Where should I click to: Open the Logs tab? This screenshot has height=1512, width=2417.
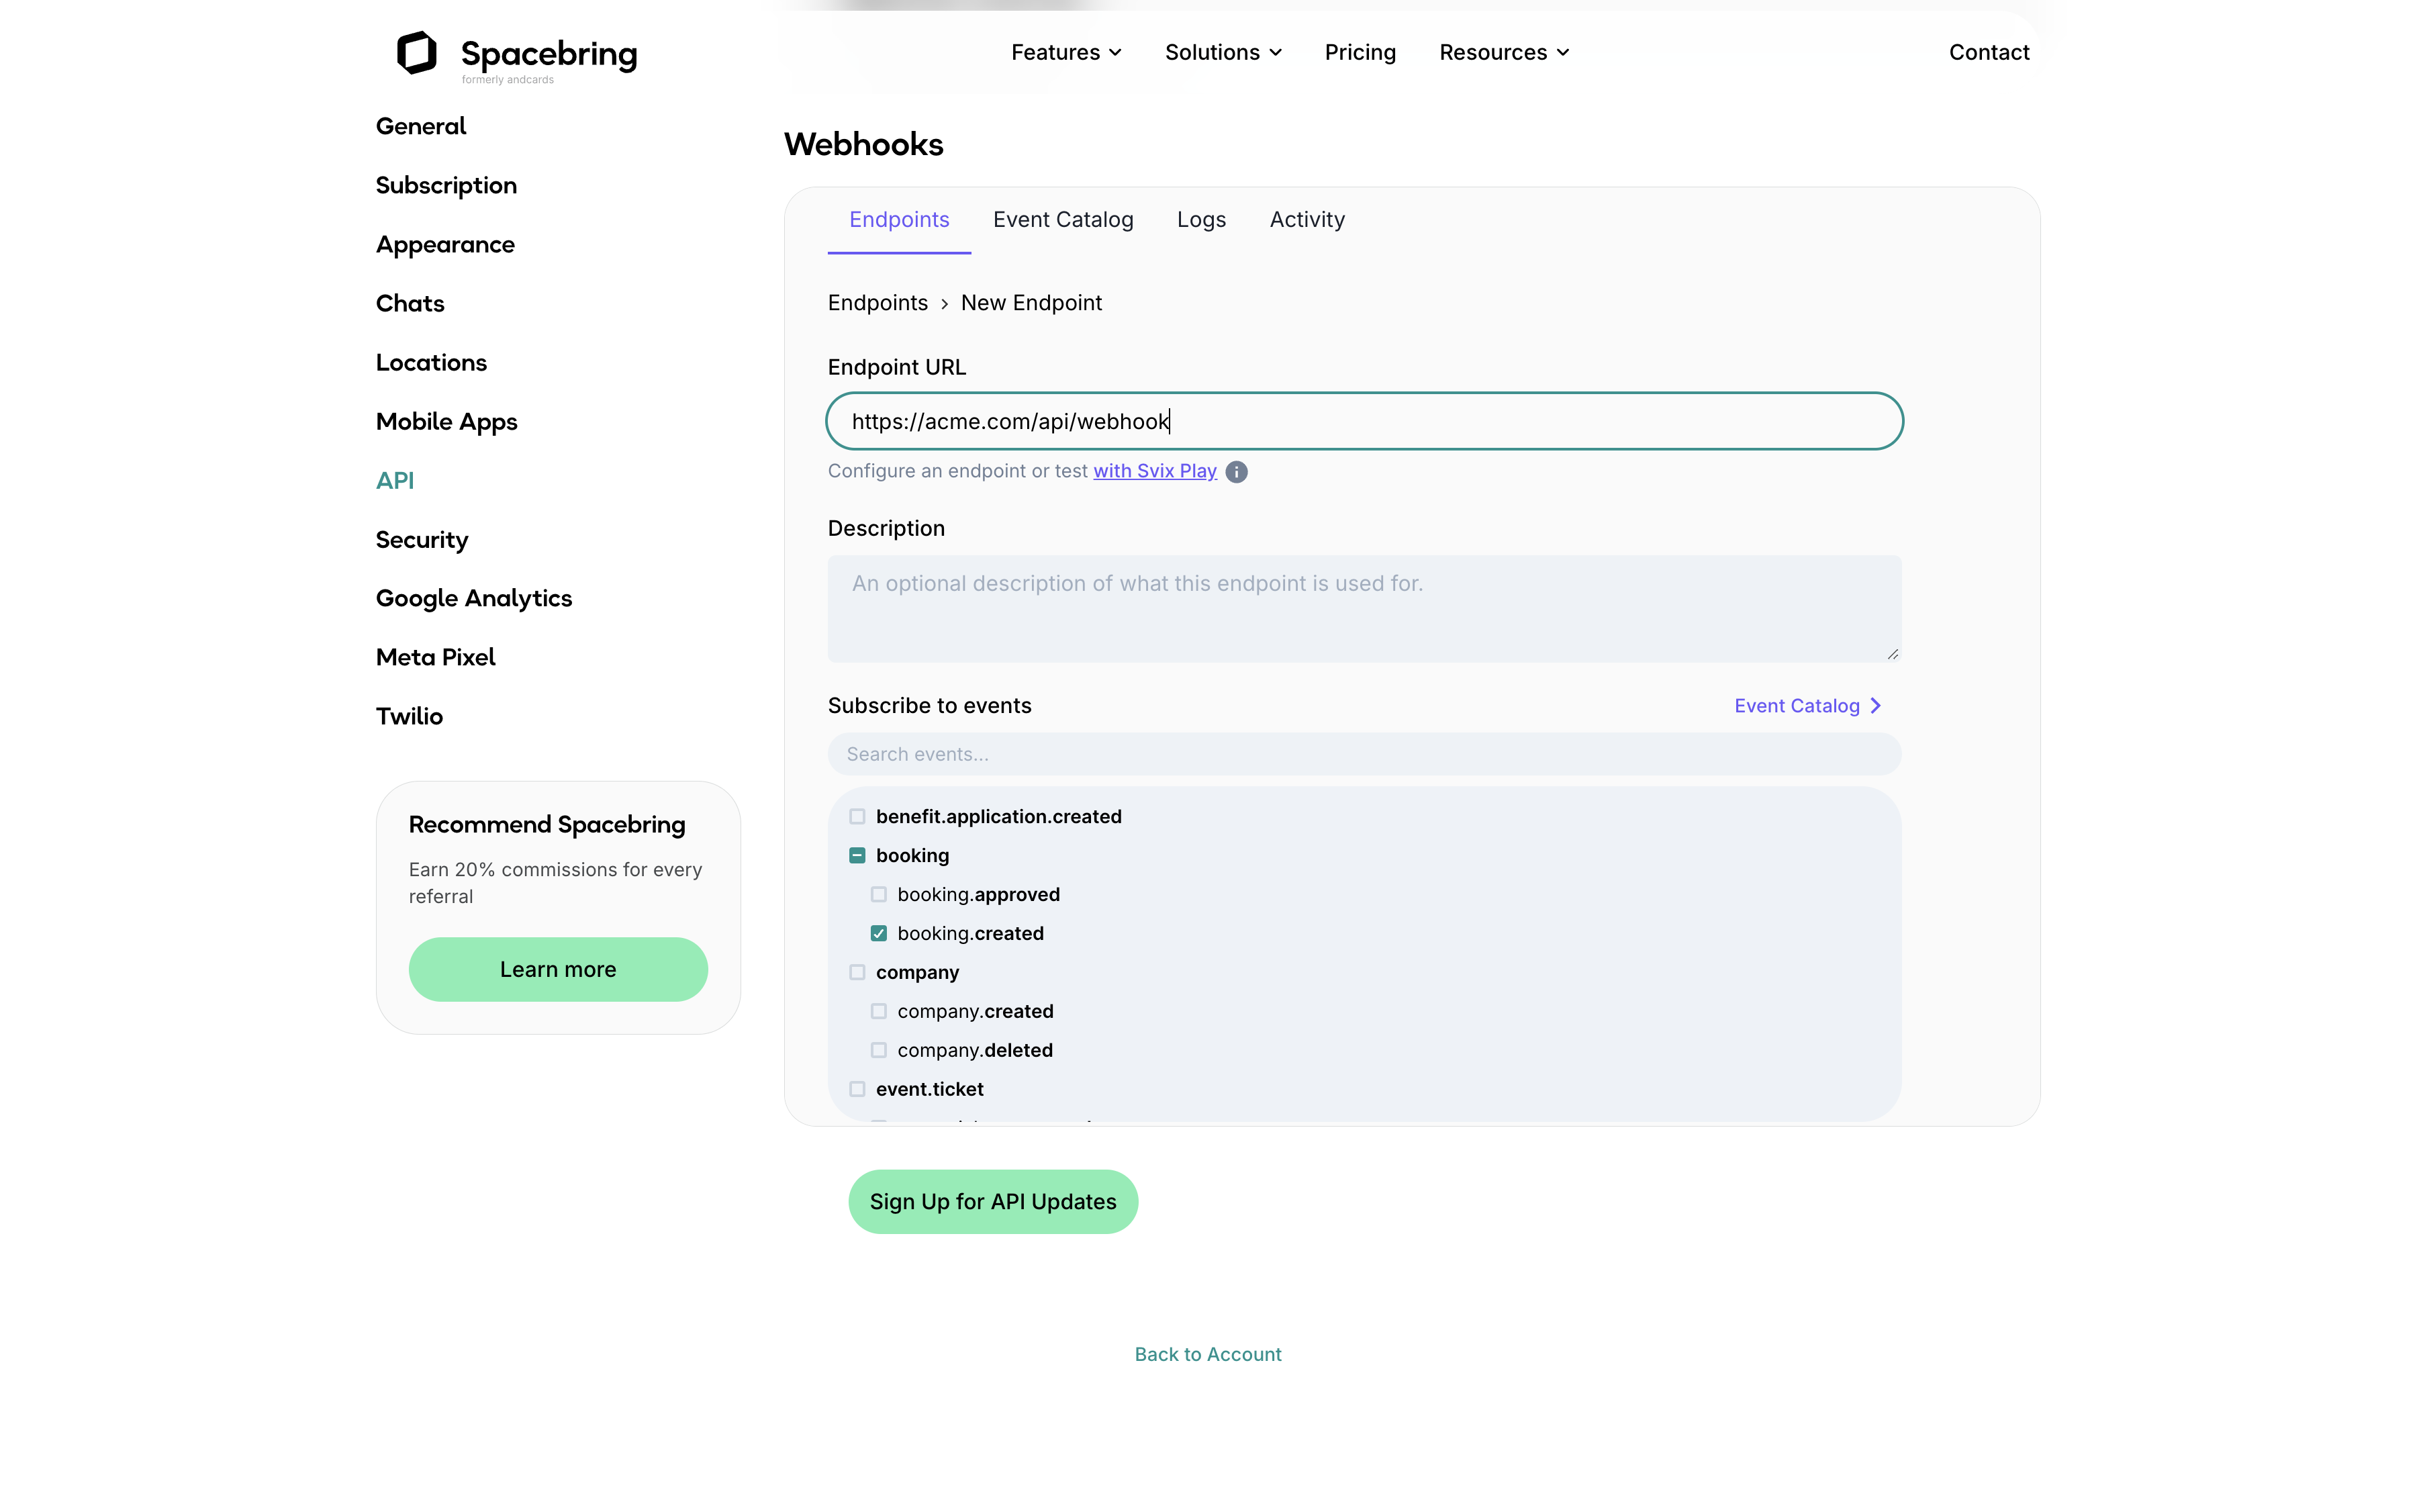coord(1200,220)
